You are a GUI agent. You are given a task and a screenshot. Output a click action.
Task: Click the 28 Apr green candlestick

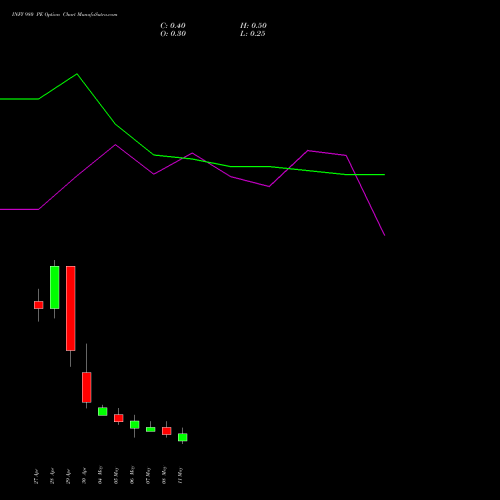[55, 287]
